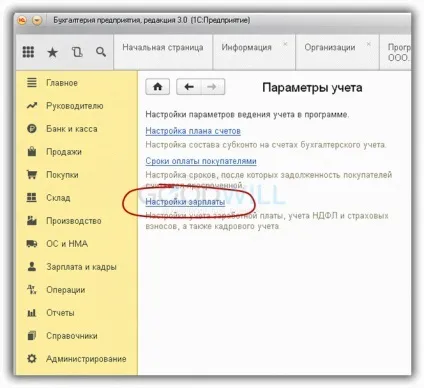Viewport: 424px width, 388px height.
Task: Open the sections grid menu icon
Action: [28, 52]
